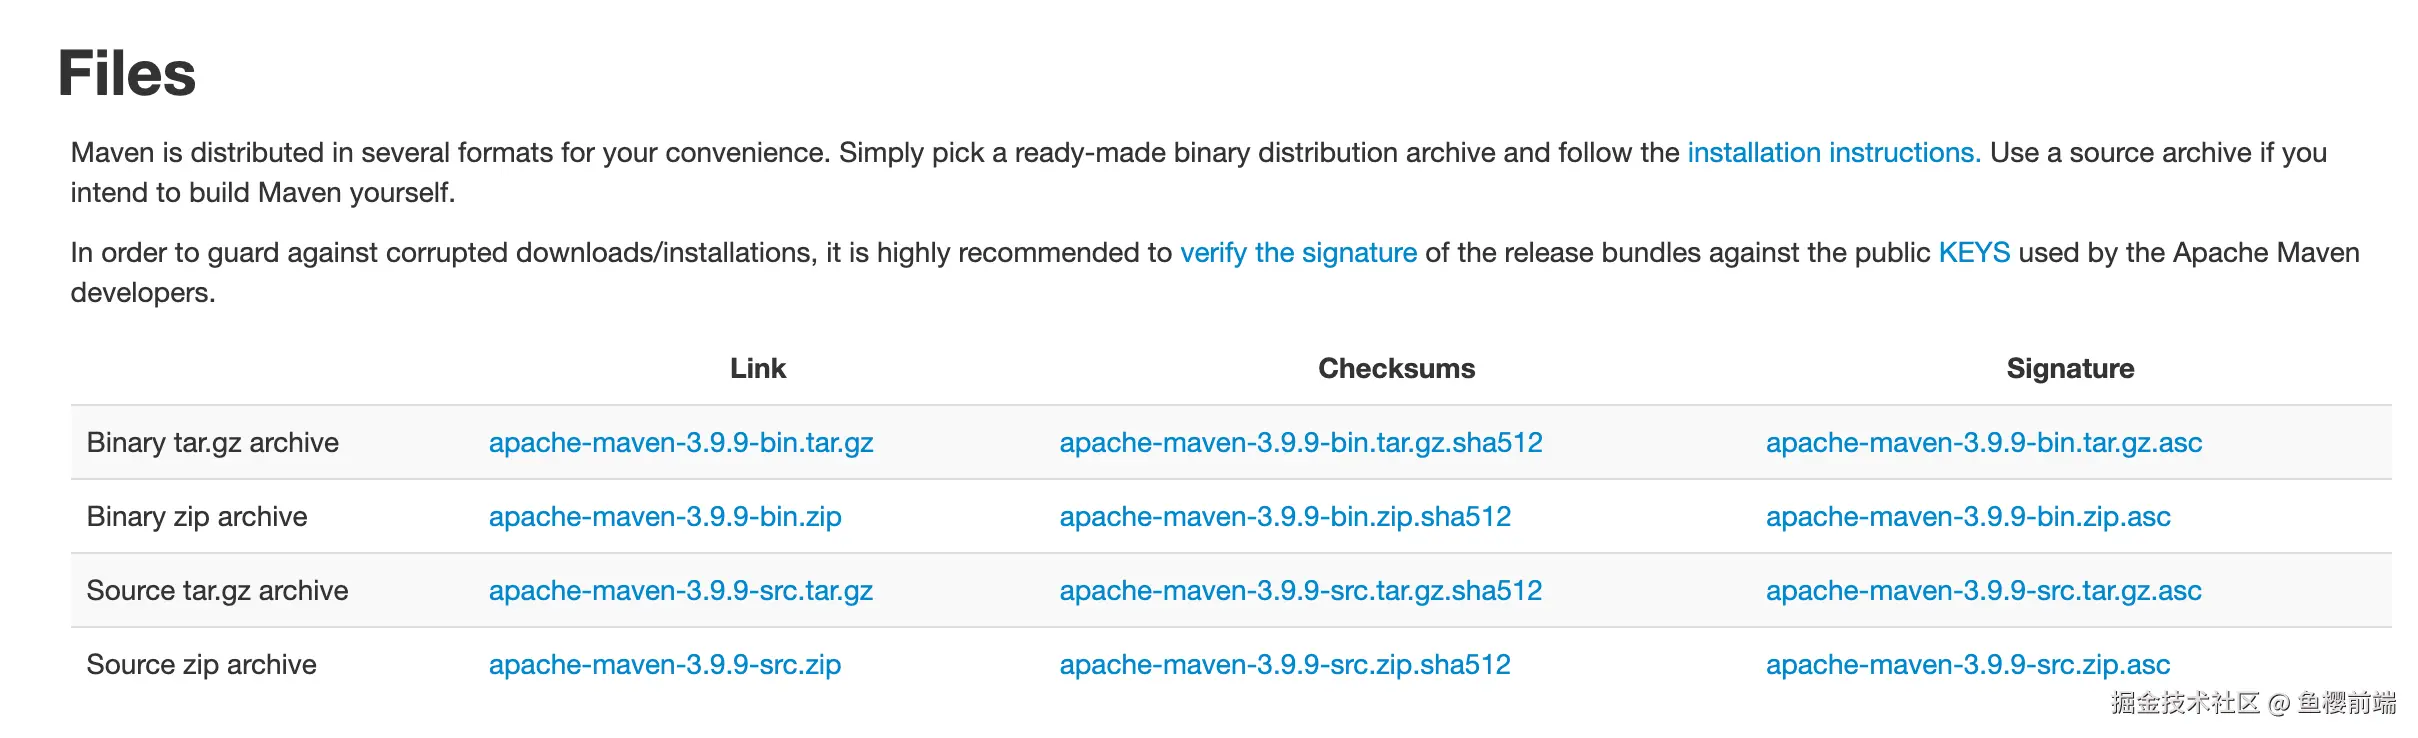Open the bin.tar.gz.sha512 checksum link
2418x738 pixels.
1300,443
